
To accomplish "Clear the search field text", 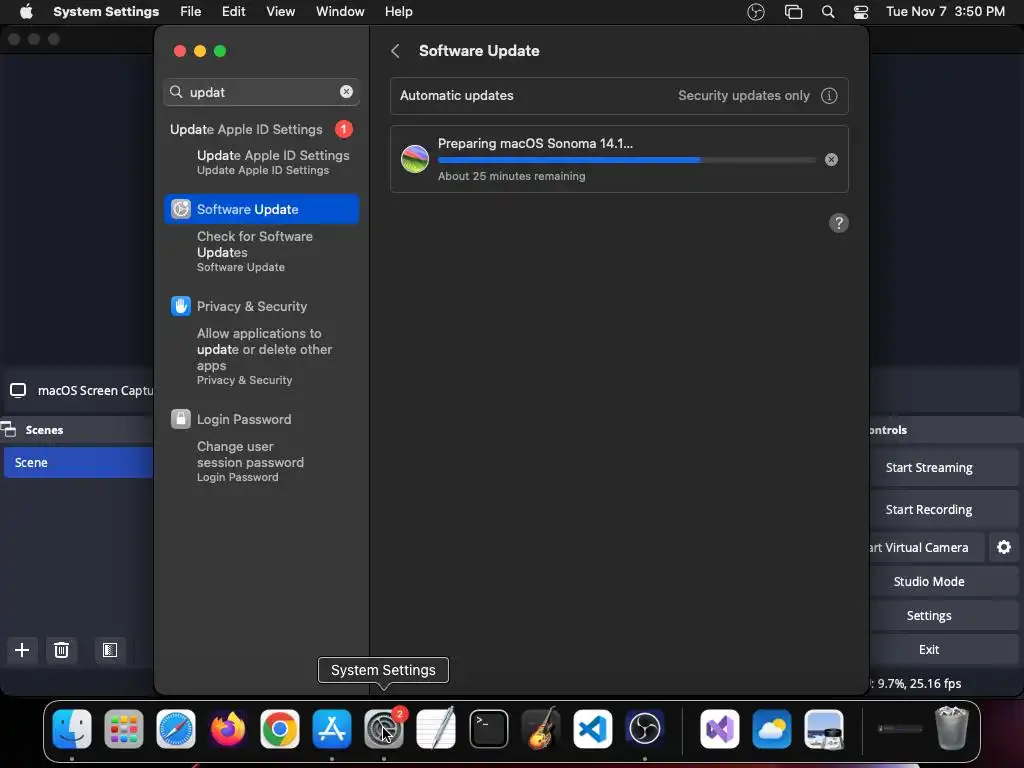I will tap(346, 92).
